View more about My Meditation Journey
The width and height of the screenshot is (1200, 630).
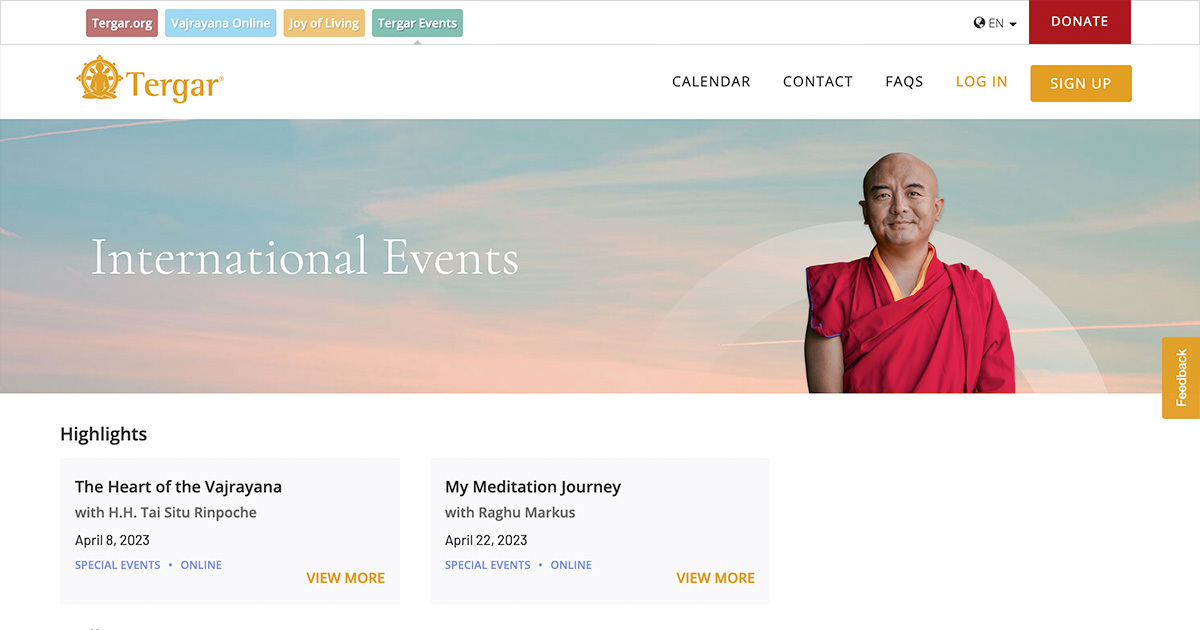click(715, 578)
